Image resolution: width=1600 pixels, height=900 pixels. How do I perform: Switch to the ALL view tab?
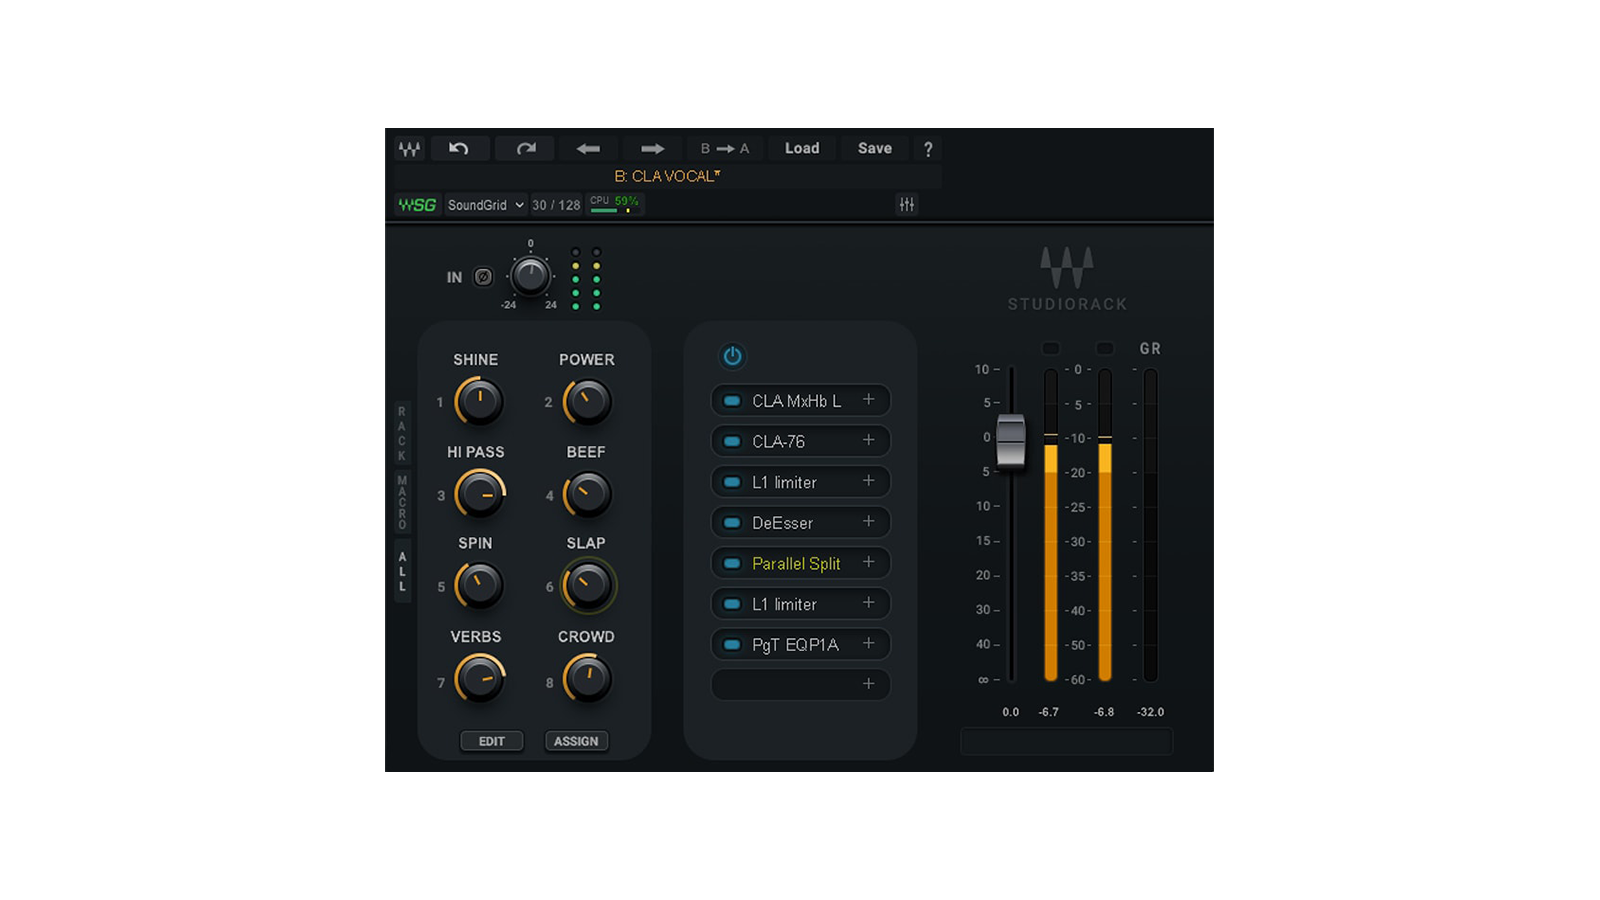point(402,572)
